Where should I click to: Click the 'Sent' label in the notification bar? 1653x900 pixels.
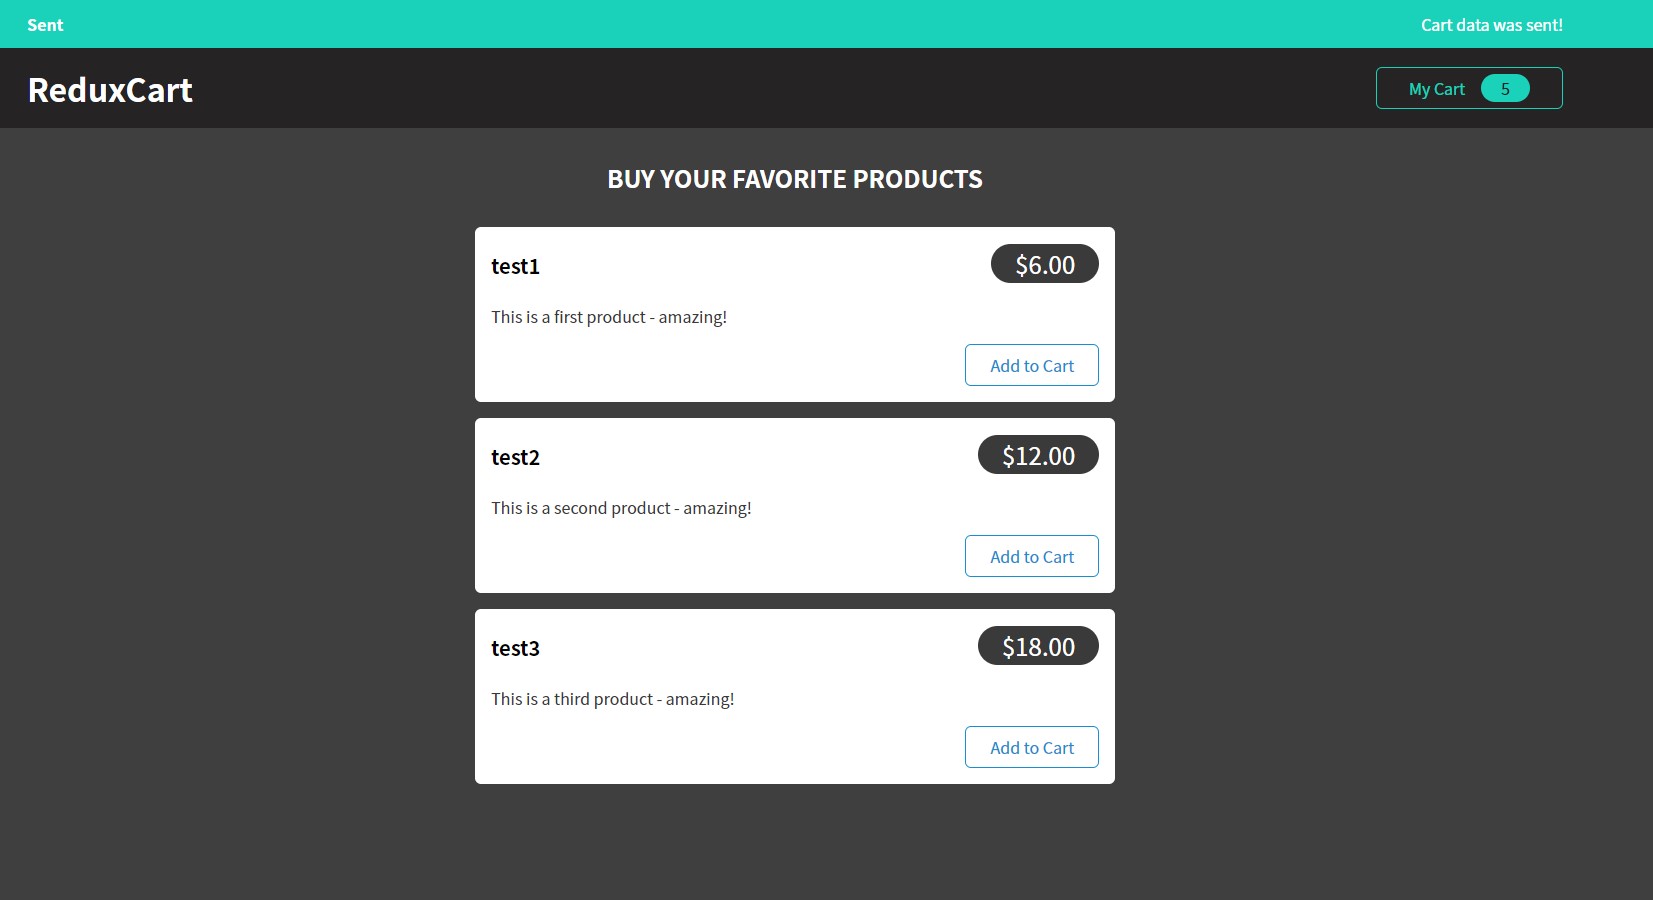coord(45,24)
